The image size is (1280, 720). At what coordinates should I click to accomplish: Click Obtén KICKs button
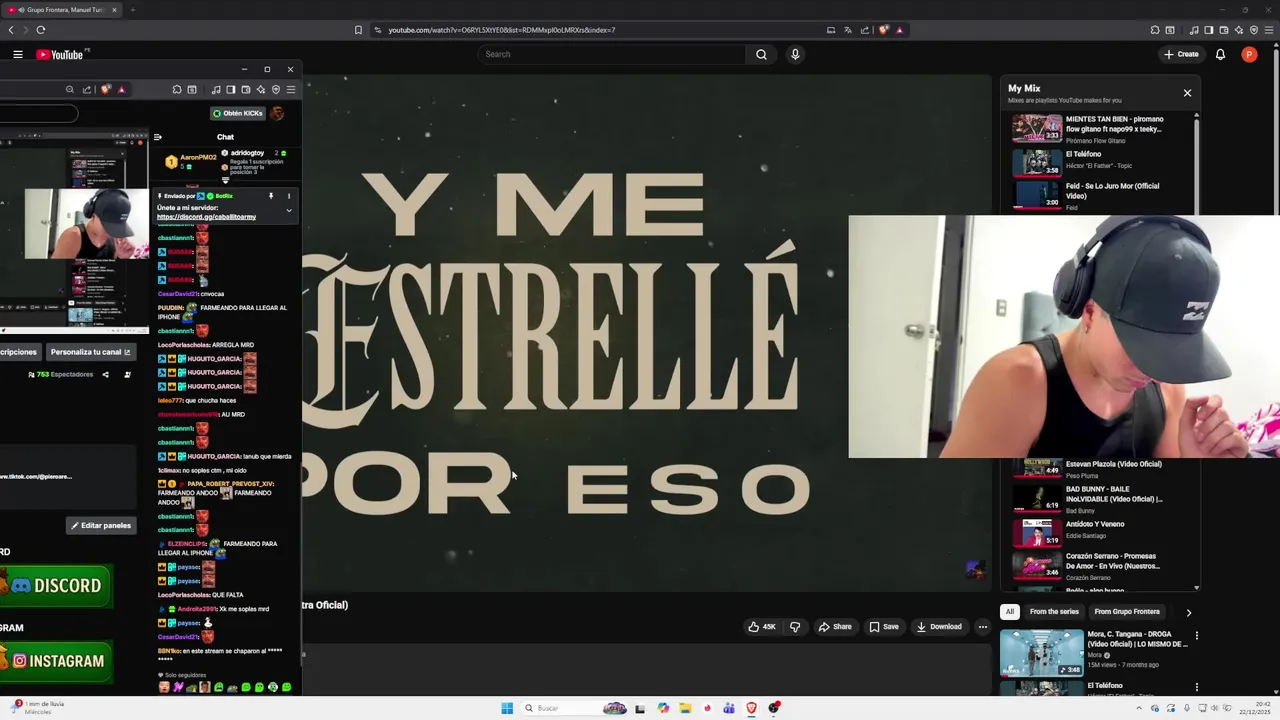click(x=237, y=113)
